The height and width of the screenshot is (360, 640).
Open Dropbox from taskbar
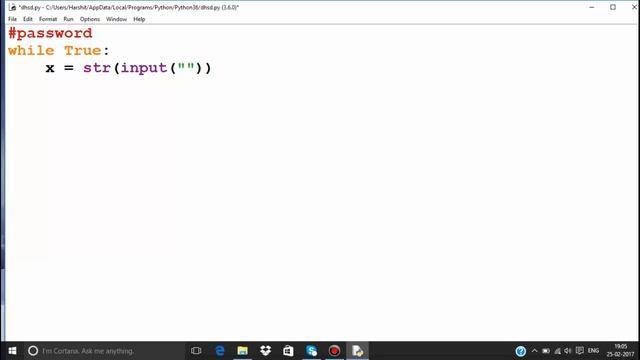click(266, 351)
